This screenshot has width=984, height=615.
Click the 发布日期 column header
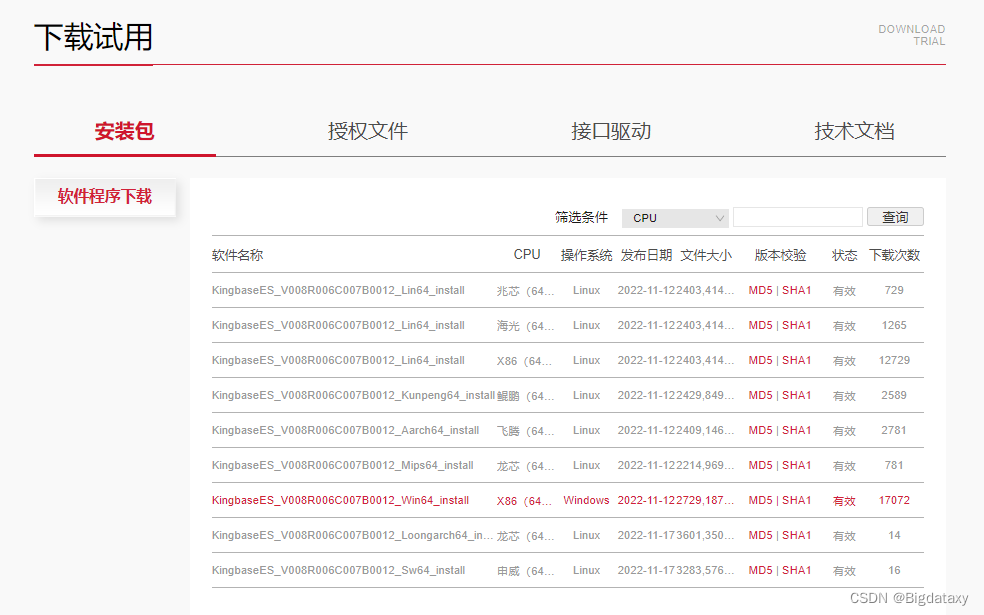tap(646, 255)
